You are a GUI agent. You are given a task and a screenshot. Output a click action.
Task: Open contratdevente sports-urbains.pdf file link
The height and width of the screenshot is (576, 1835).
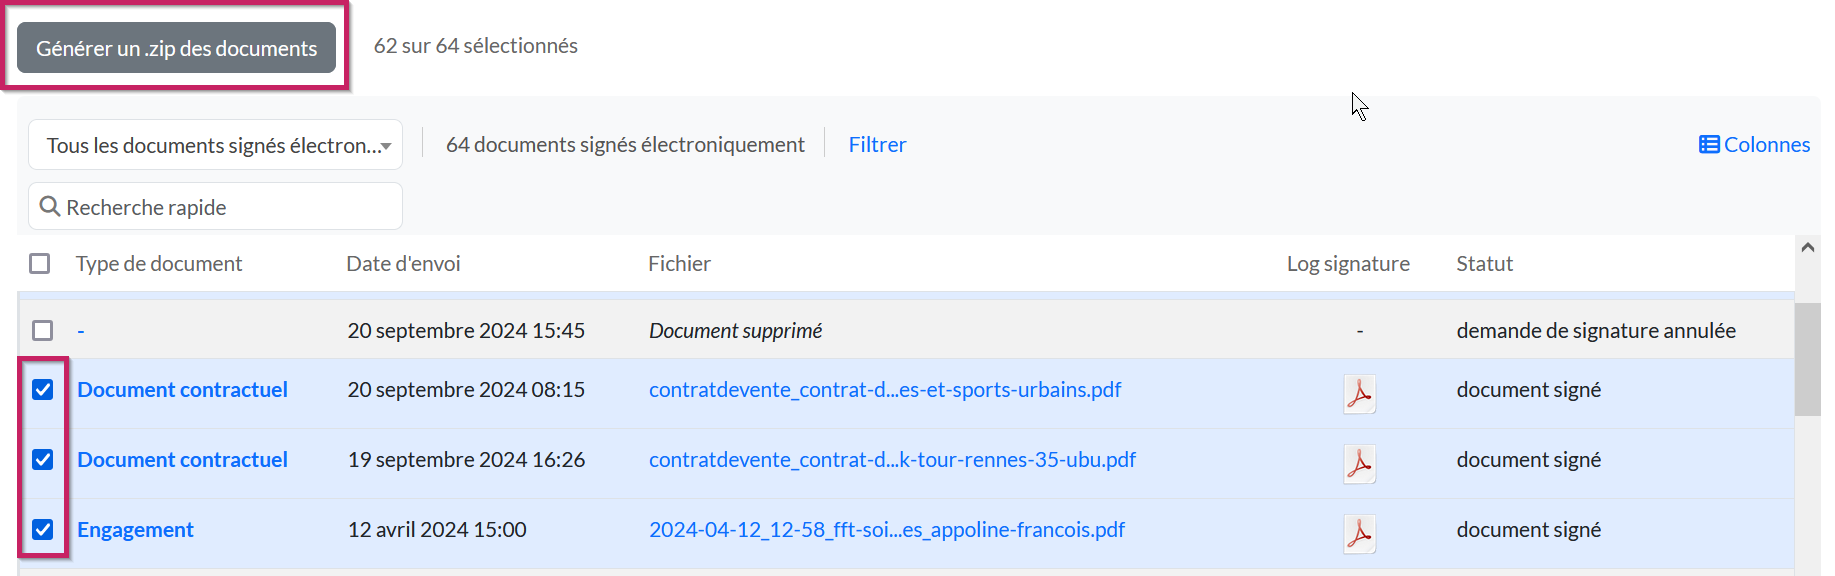pos(884,389)
